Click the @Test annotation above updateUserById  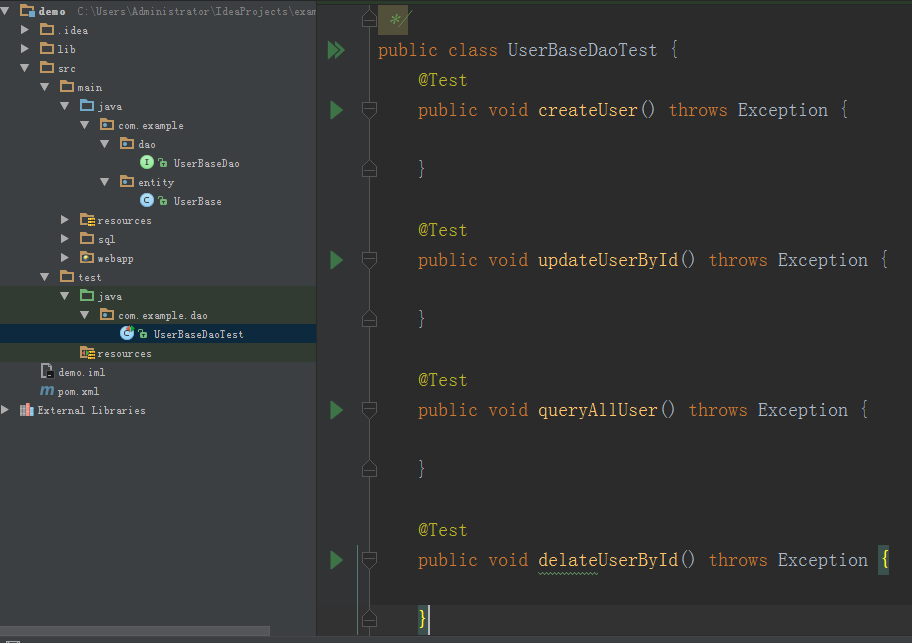(443, 230)
